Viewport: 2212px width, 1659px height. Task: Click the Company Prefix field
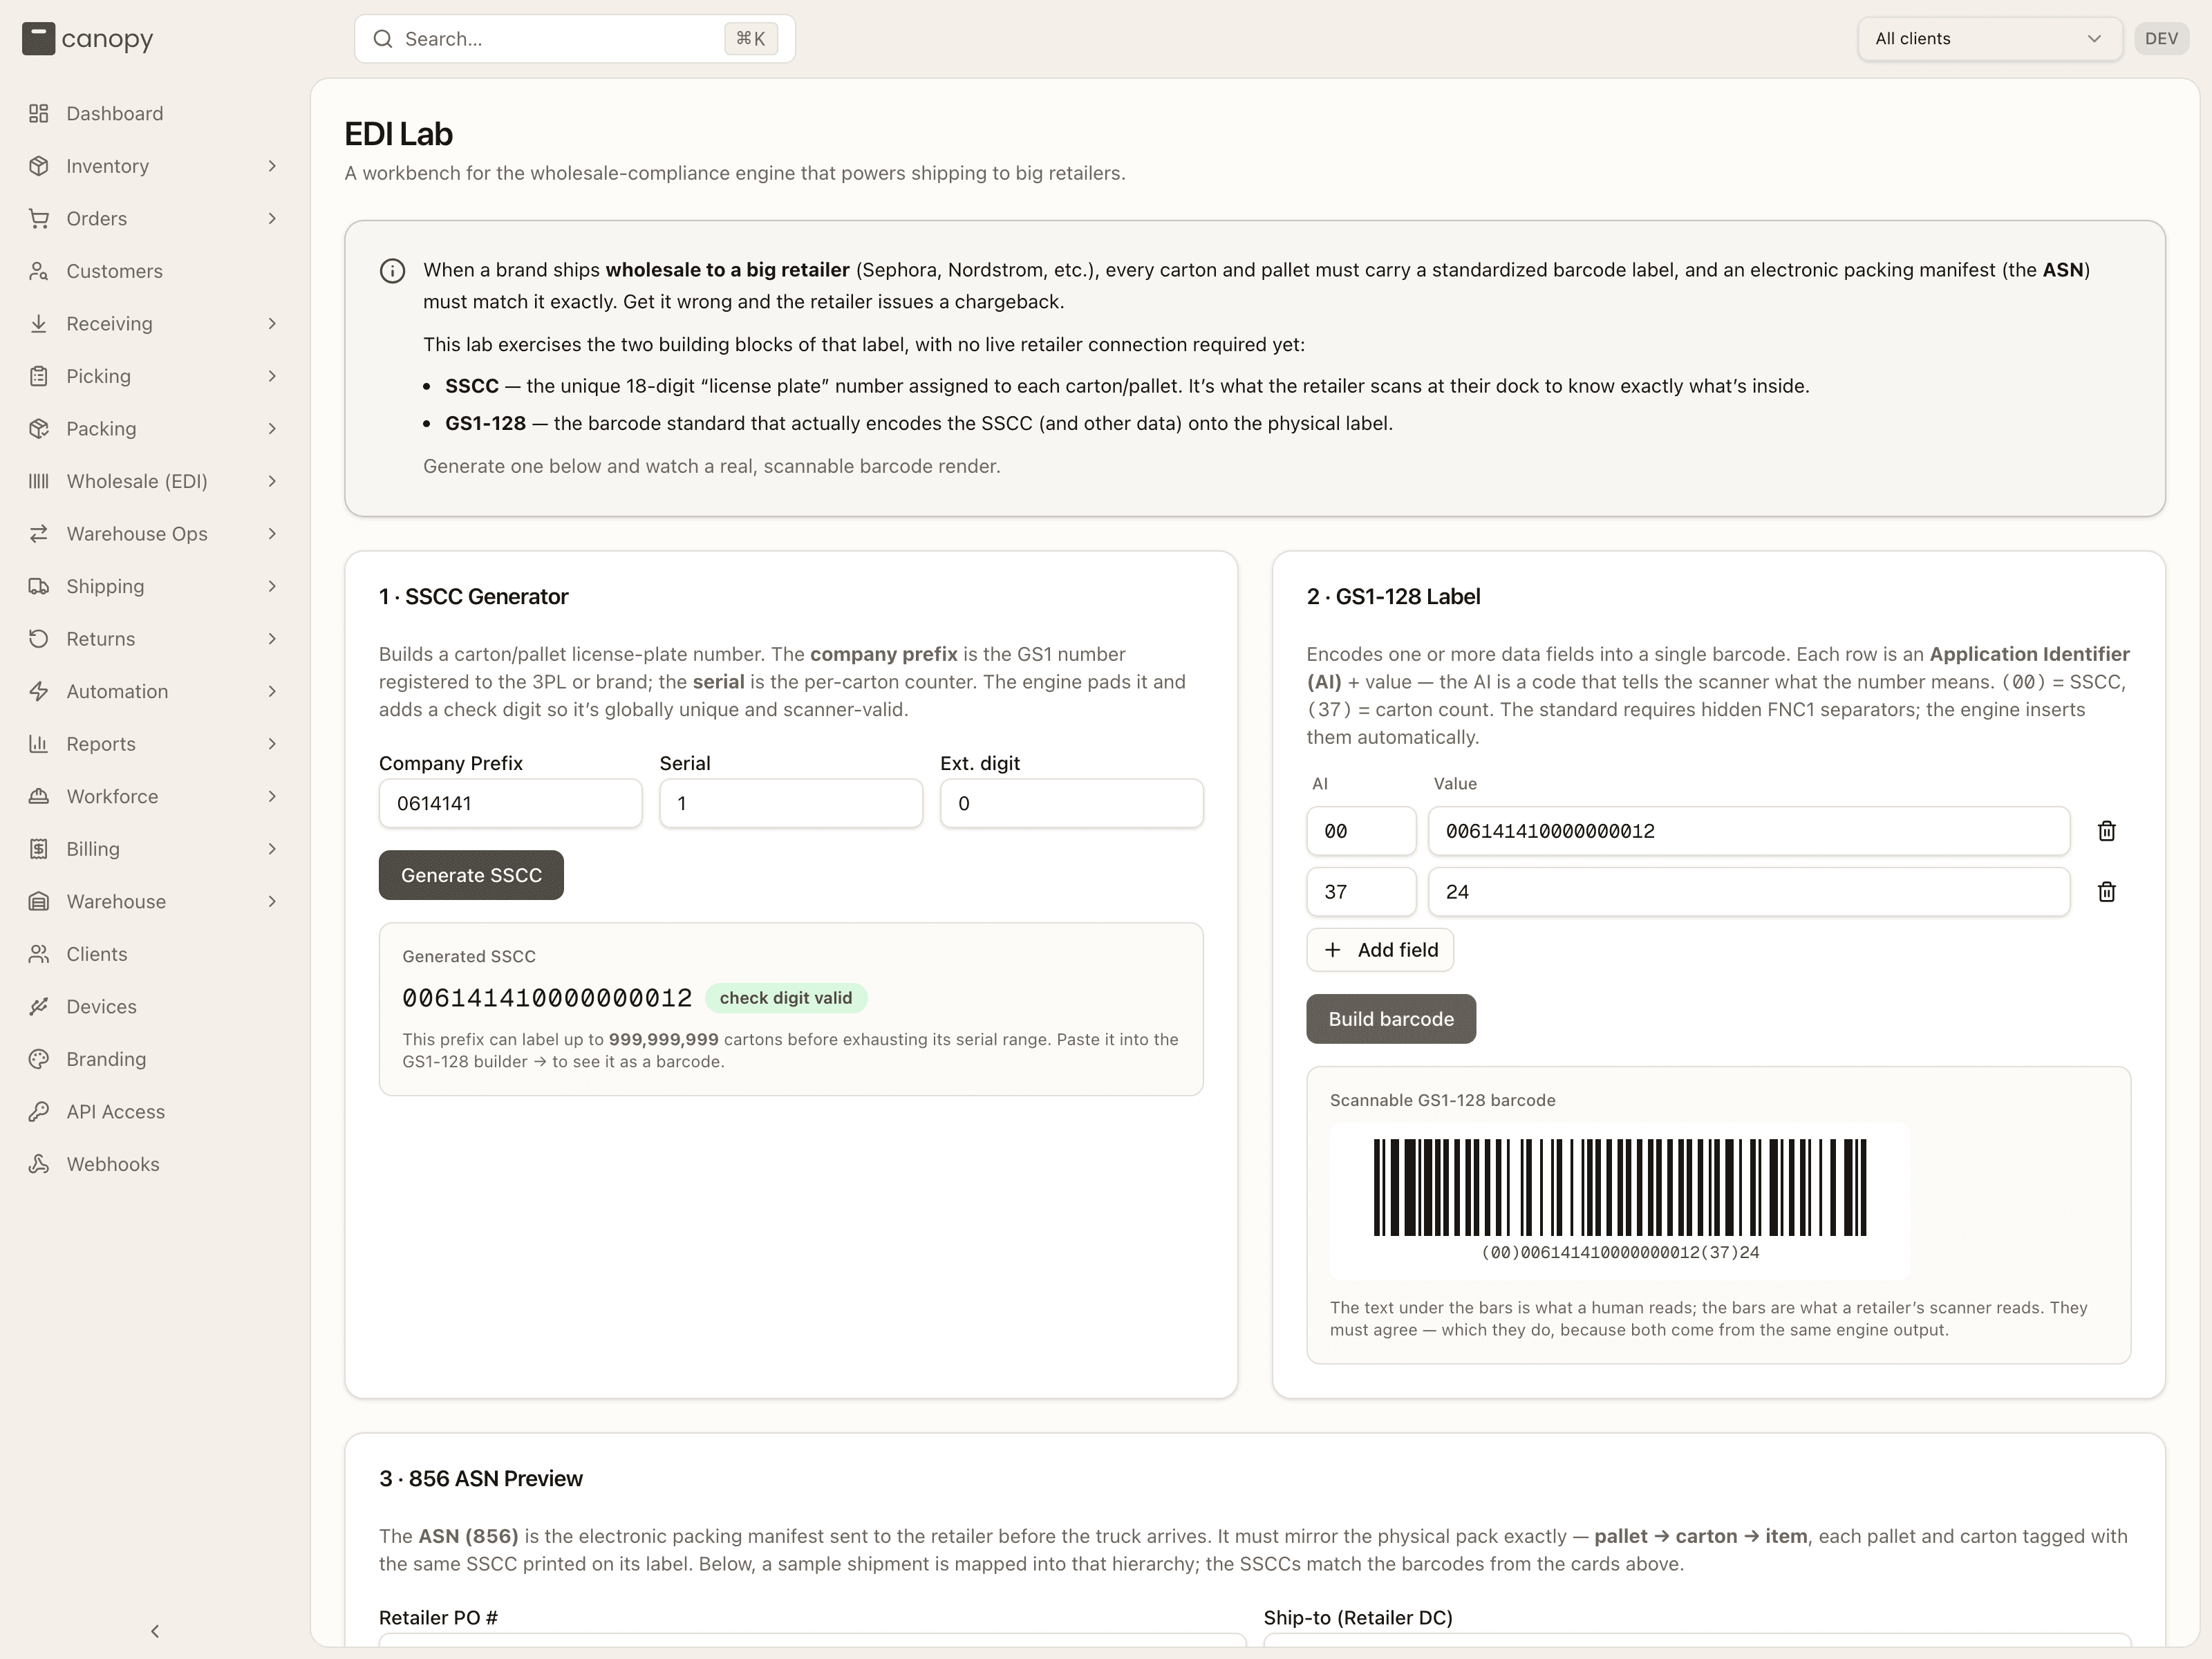coord(510,803)
